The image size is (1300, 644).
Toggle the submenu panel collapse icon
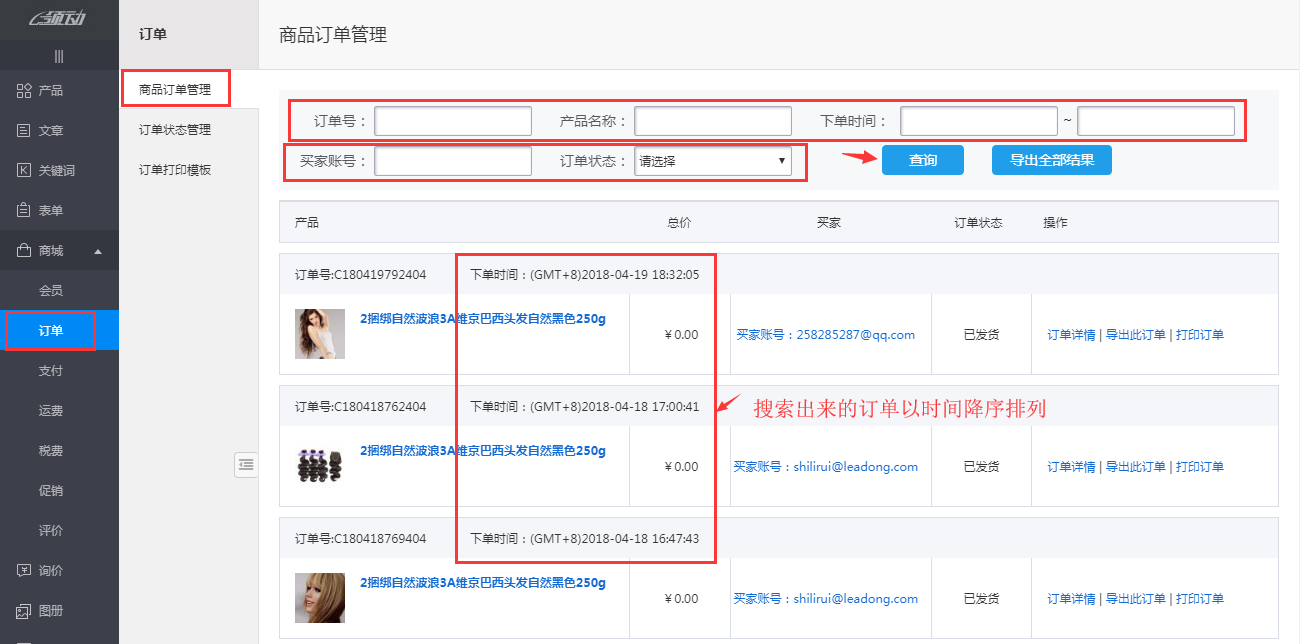[x=246, y=464]
